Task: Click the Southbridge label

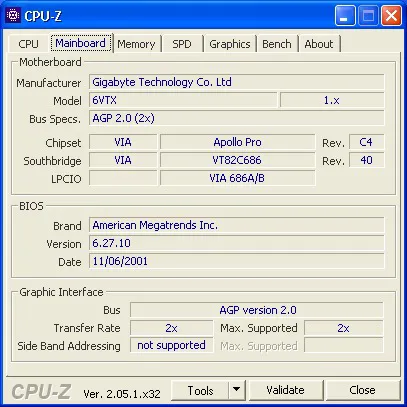Action: point(52,161)
